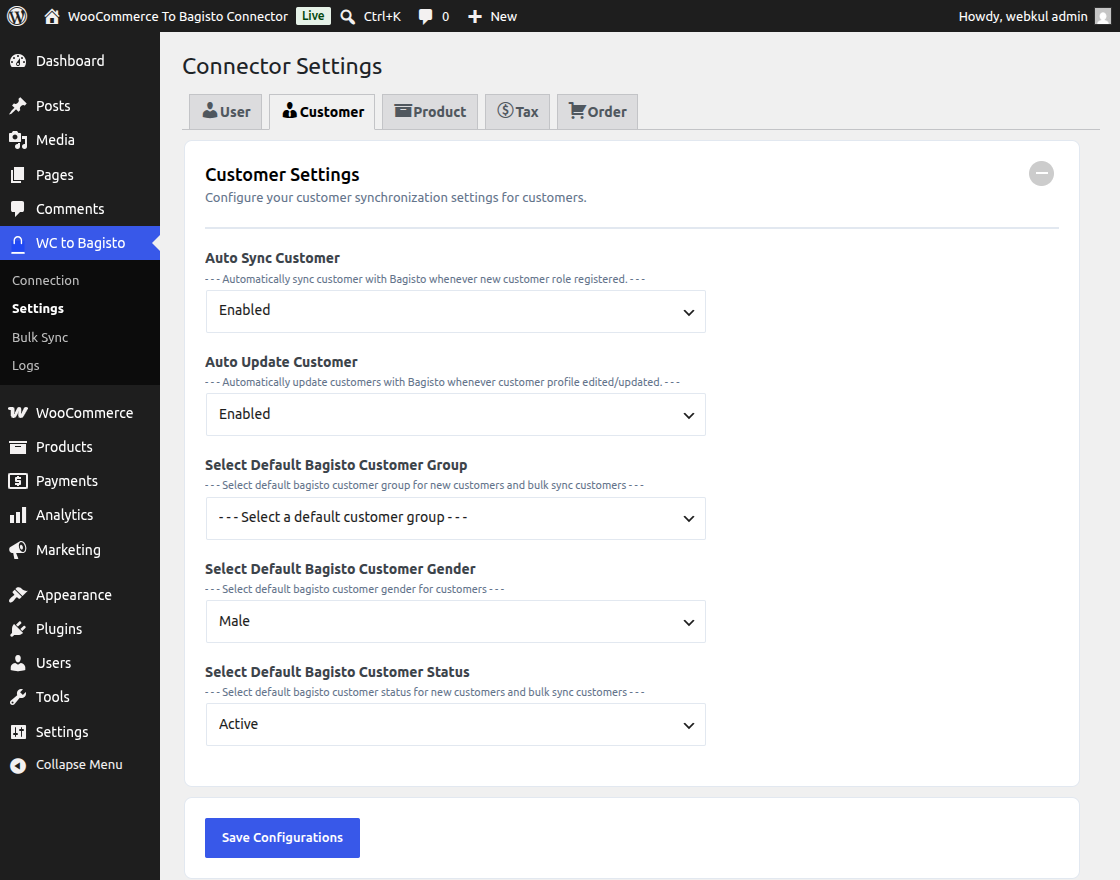Screen dimensions: 1120x880
Task: Click the Appearance brush icon
Action: 18,595
